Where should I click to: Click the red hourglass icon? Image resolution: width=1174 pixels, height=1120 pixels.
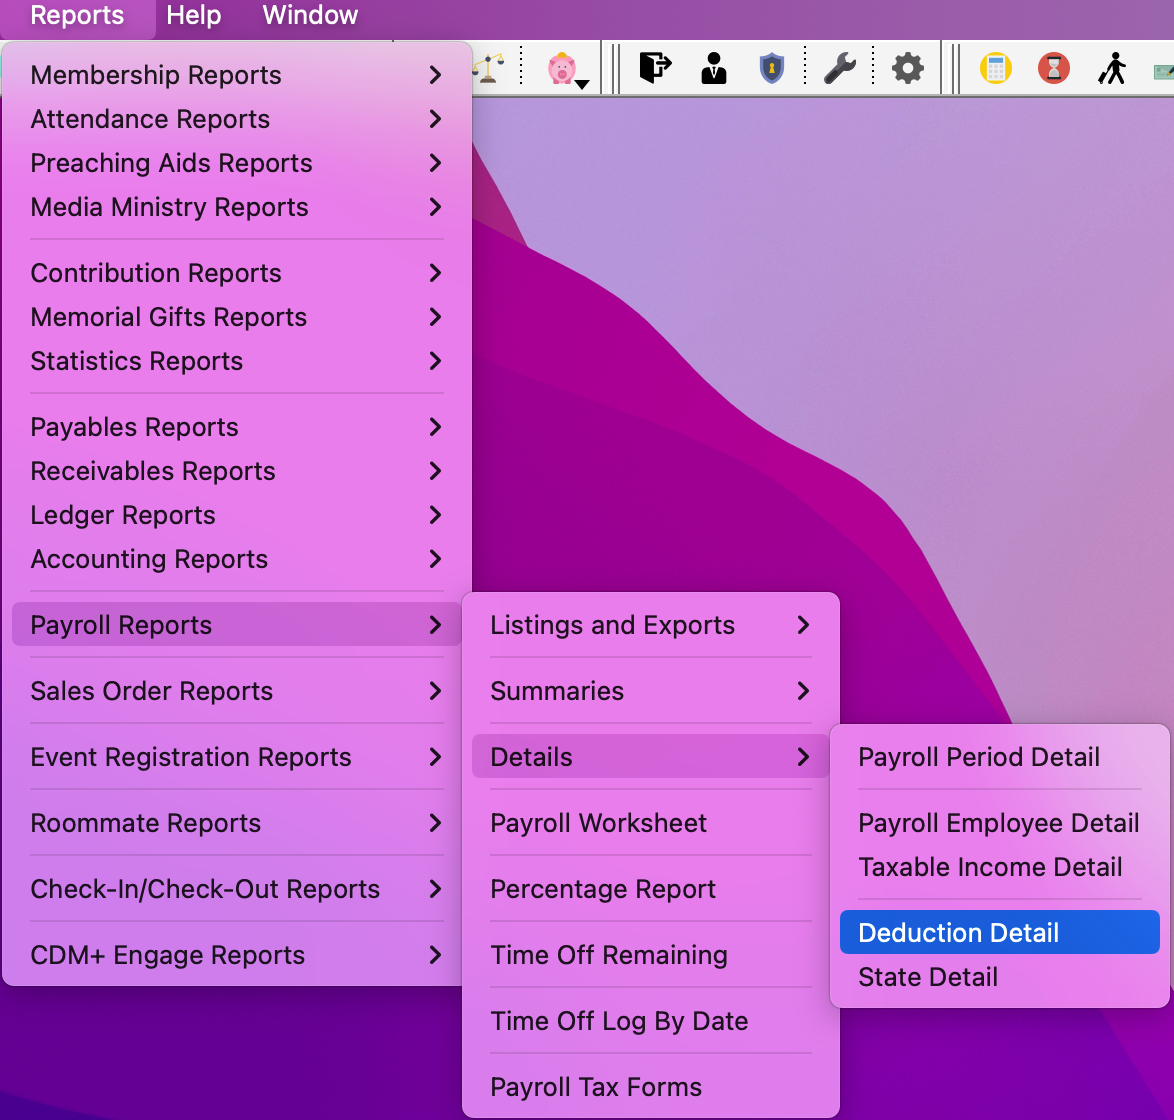[x=1053, y=68]
